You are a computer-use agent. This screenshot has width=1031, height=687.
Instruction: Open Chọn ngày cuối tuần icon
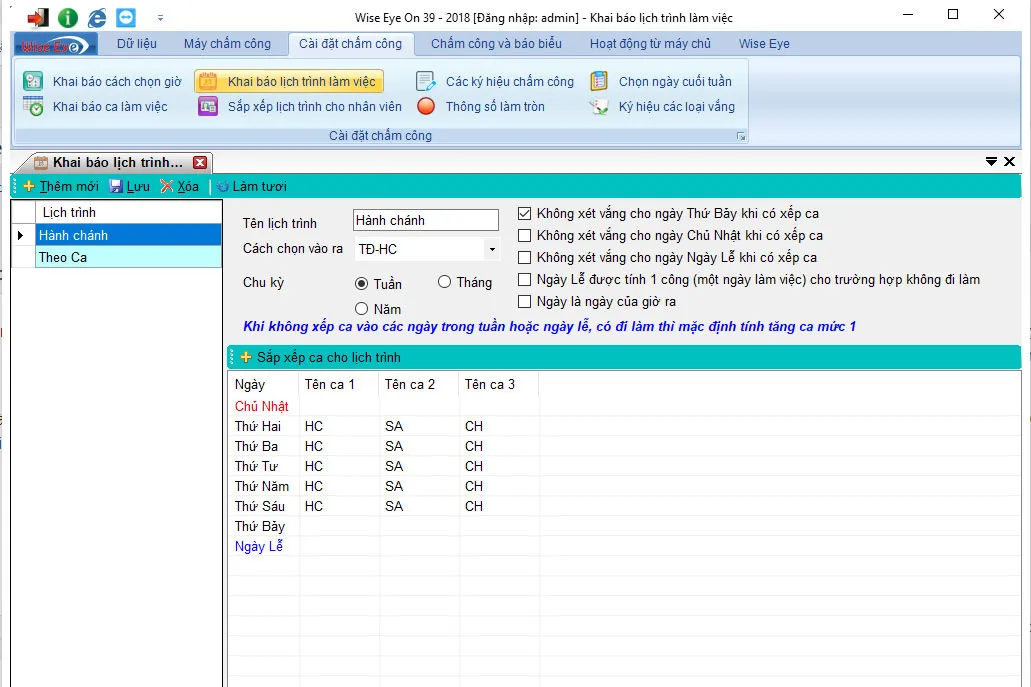[599, 82]
